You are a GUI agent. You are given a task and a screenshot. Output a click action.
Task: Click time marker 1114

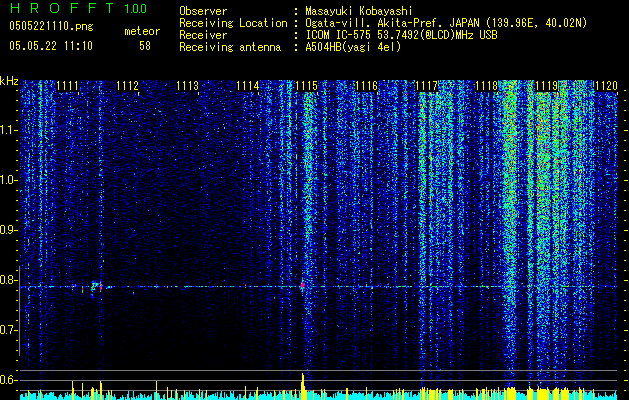248,86
